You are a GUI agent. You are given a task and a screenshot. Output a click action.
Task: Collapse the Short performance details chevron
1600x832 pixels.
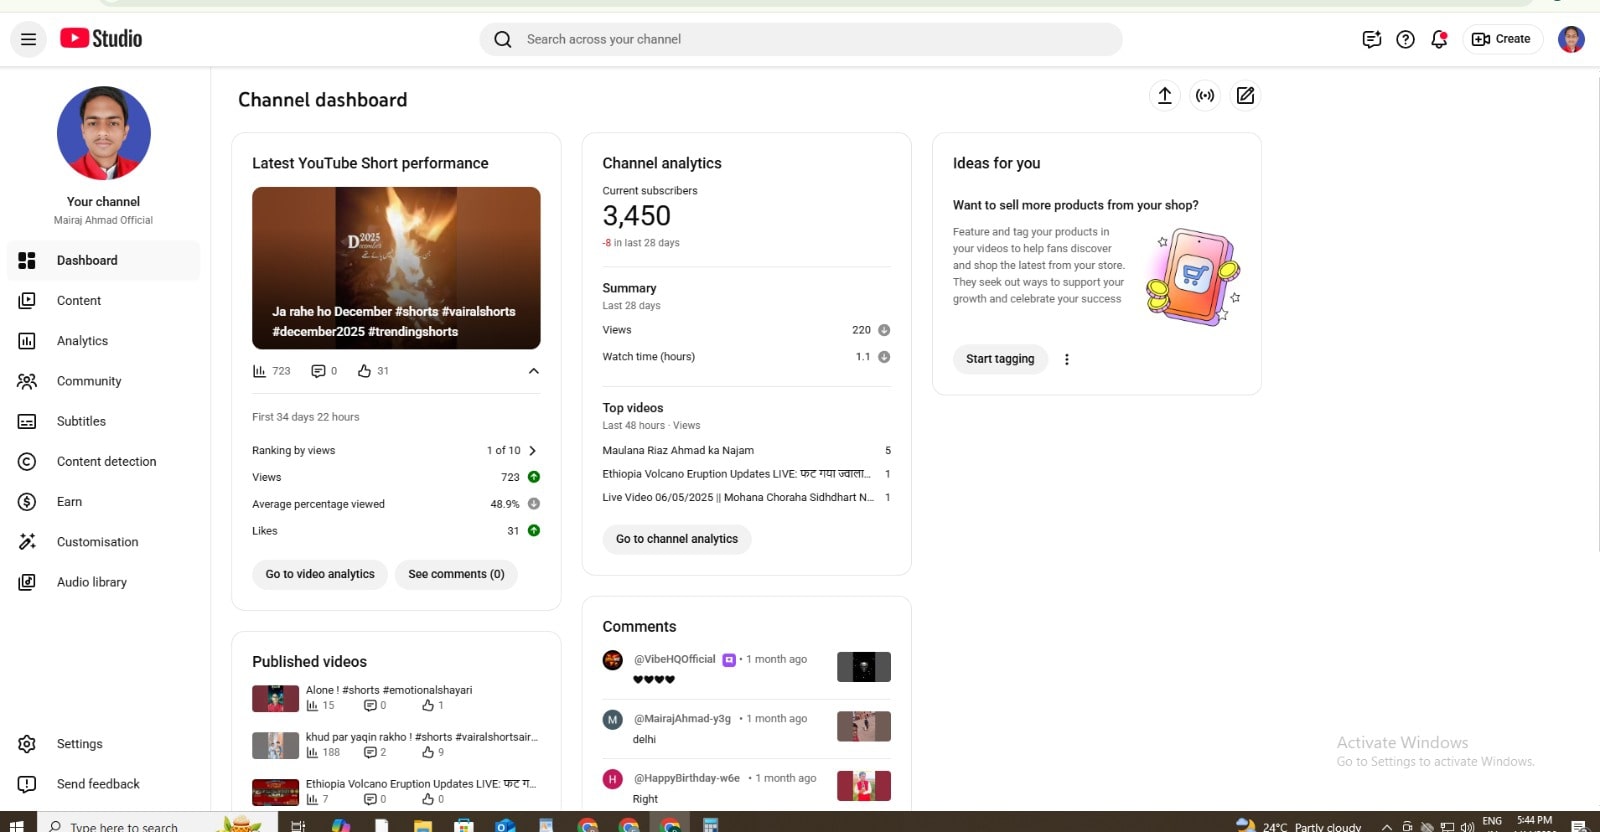[534, 371]
